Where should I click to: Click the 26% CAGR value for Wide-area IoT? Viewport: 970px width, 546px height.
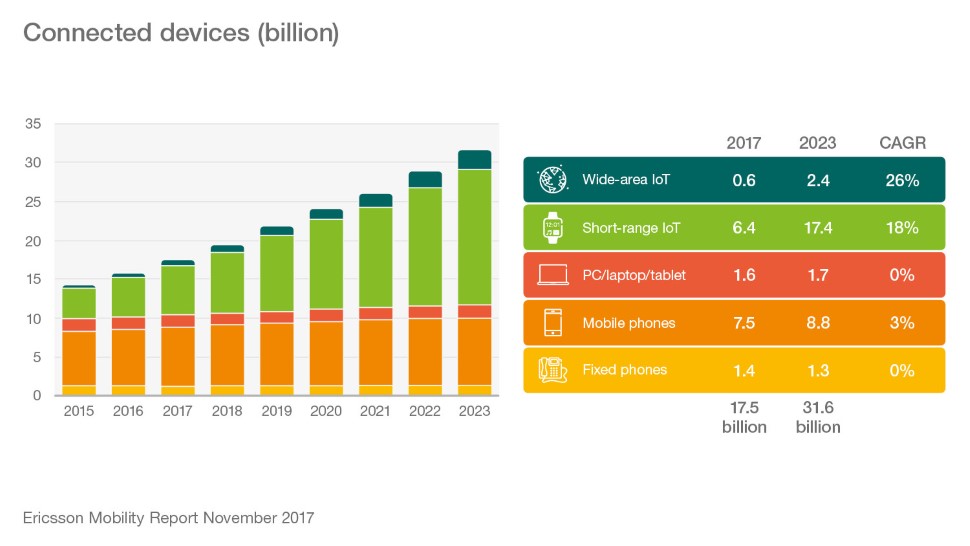point(901,181)
